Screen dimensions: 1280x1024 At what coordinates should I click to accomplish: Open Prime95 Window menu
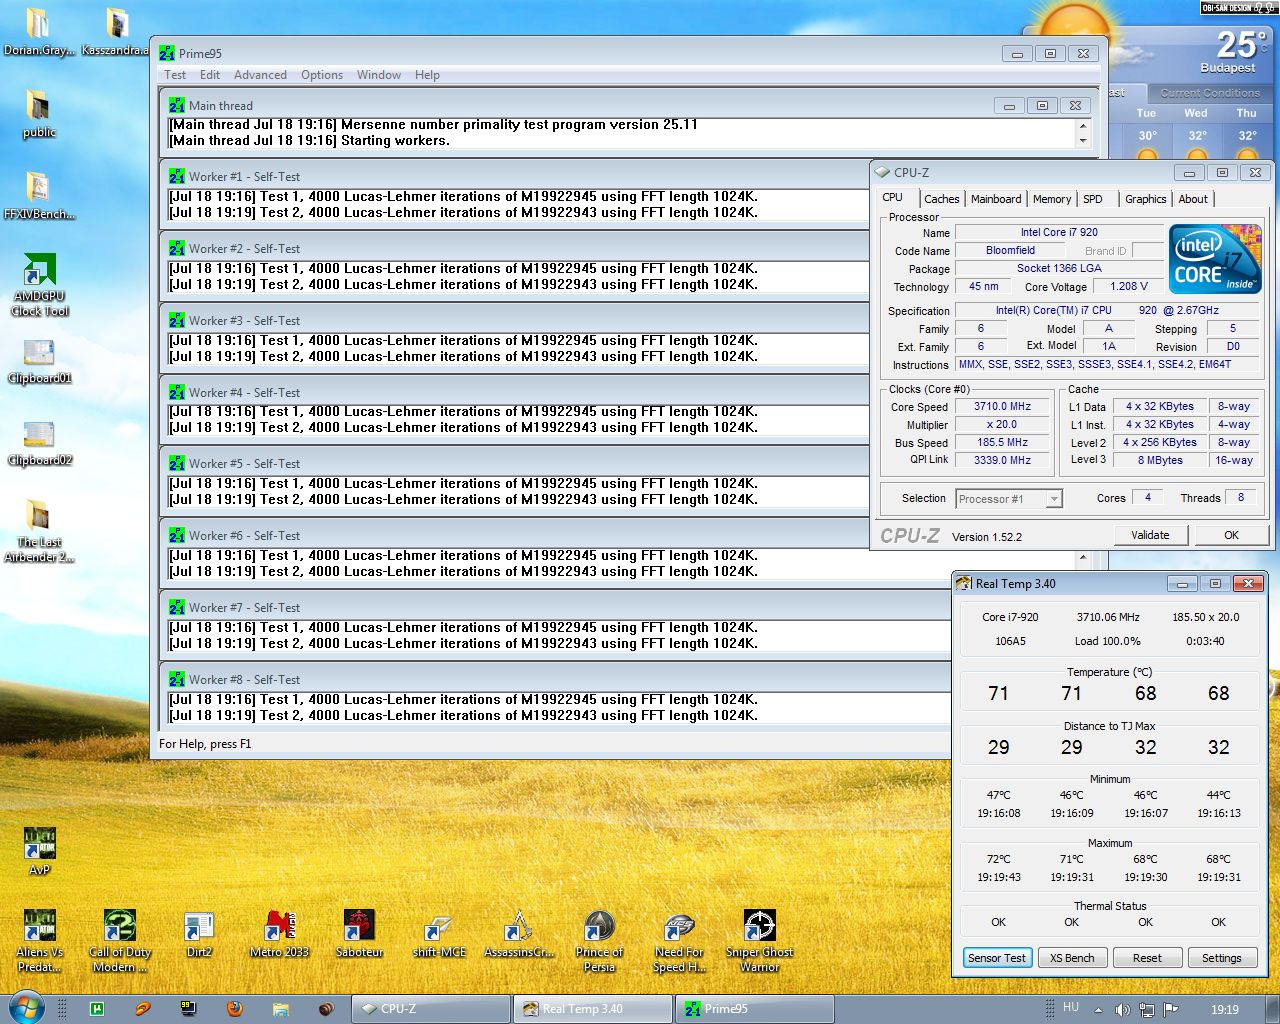(379, 75)
